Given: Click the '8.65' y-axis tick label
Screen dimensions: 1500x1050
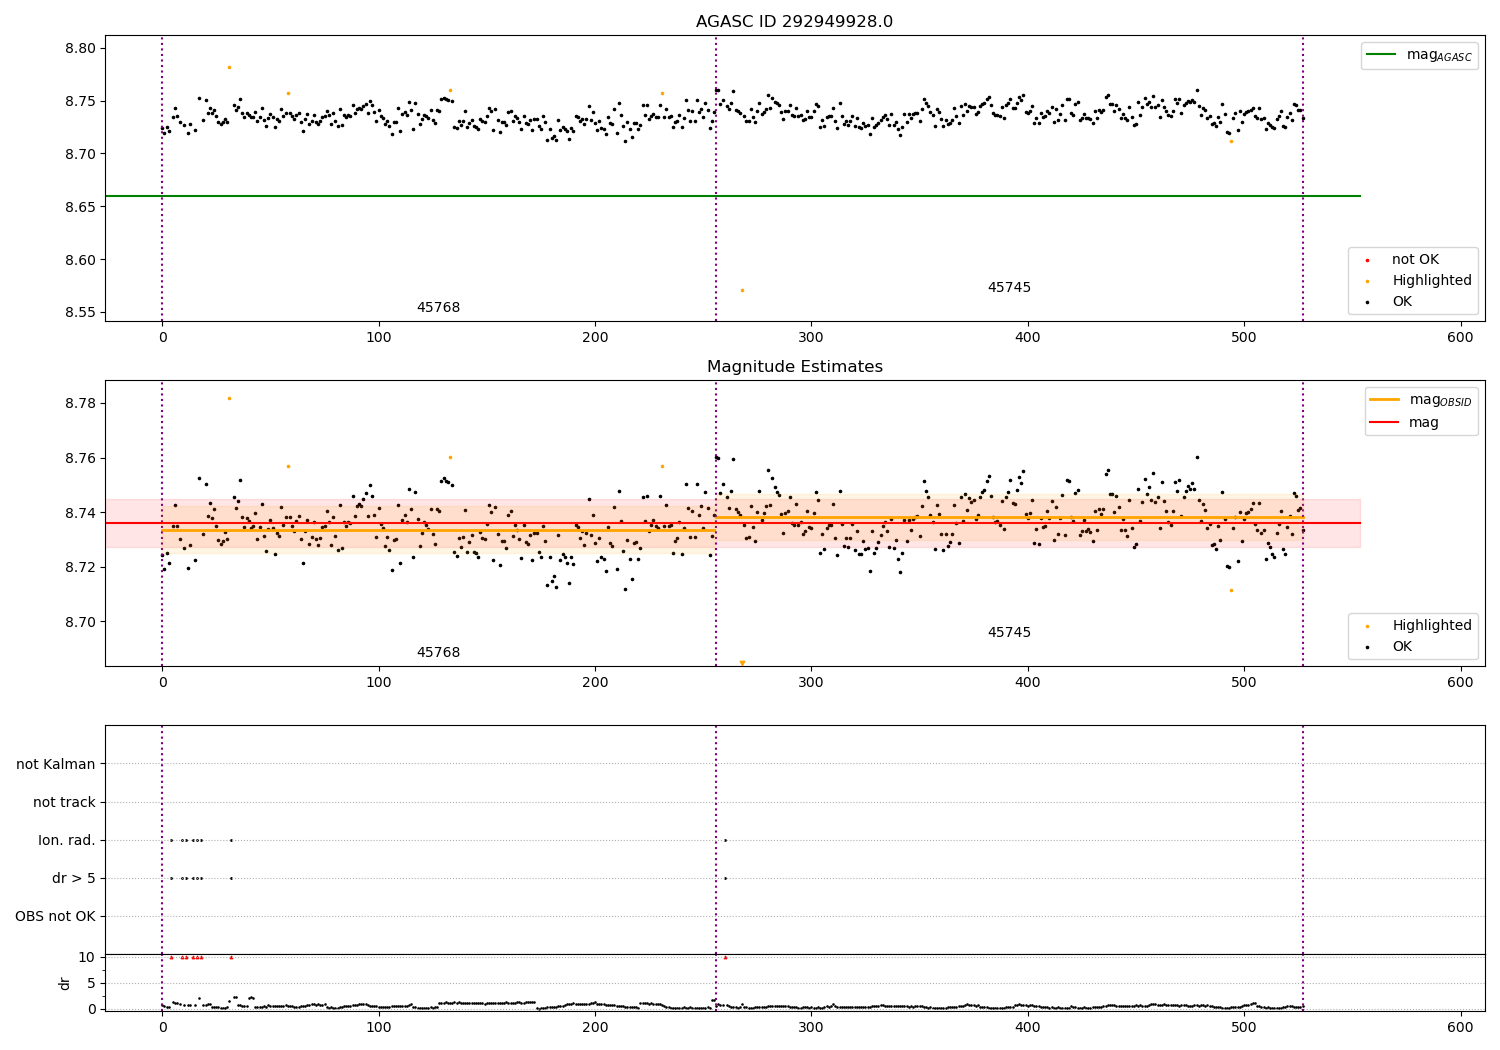Looking at the screenshot, I should (80, 207).
